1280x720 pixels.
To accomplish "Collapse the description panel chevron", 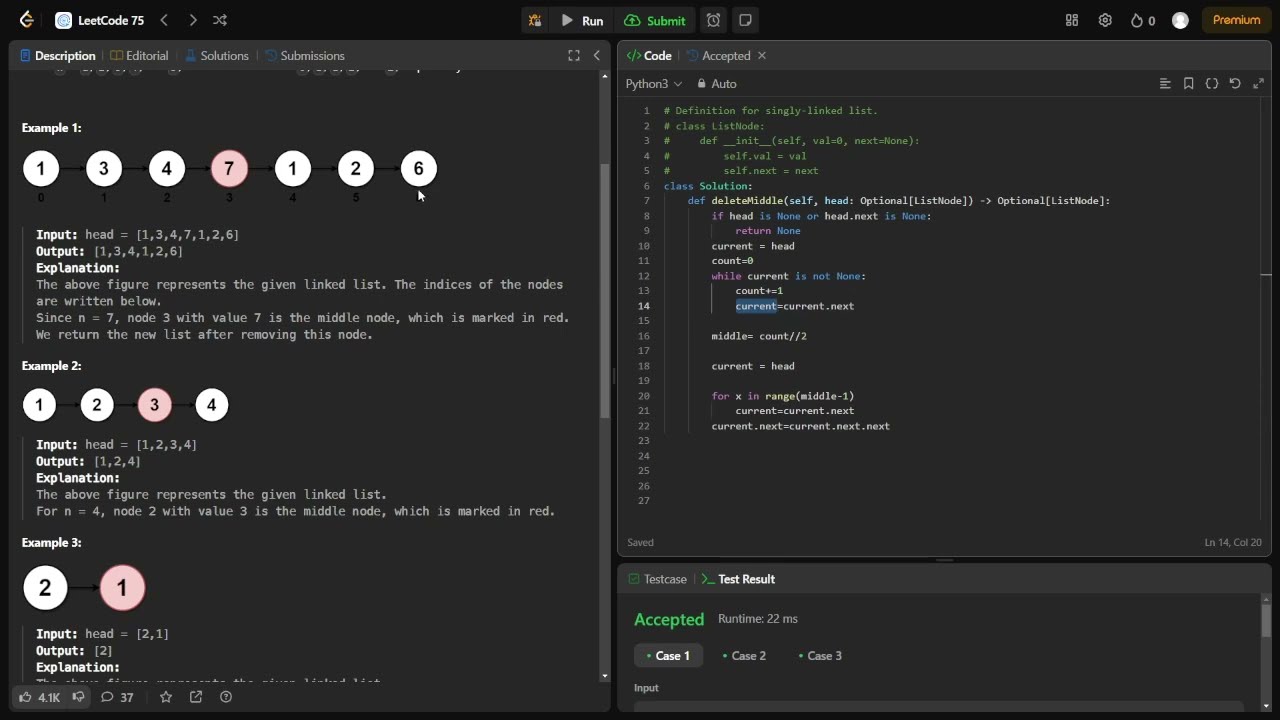I will [x=597, y=56].
